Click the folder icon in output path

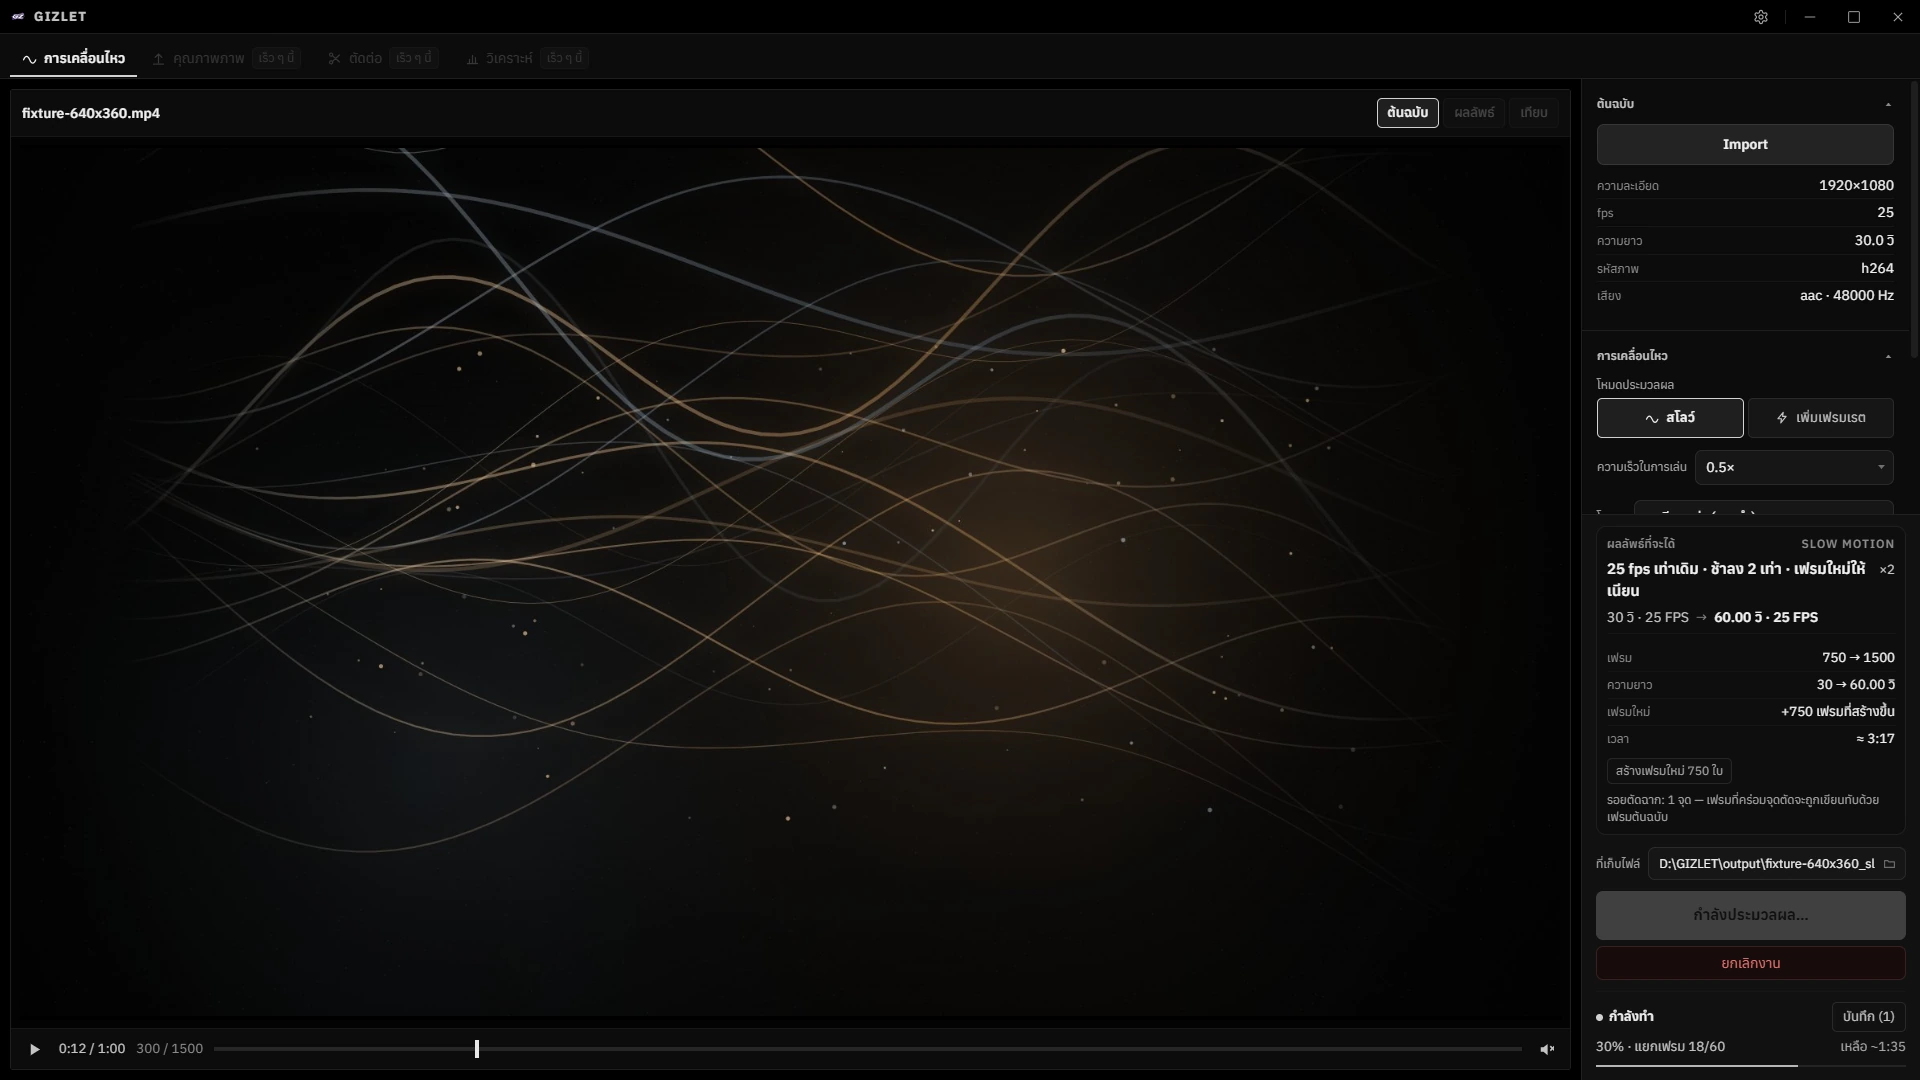click(1889, 864)
